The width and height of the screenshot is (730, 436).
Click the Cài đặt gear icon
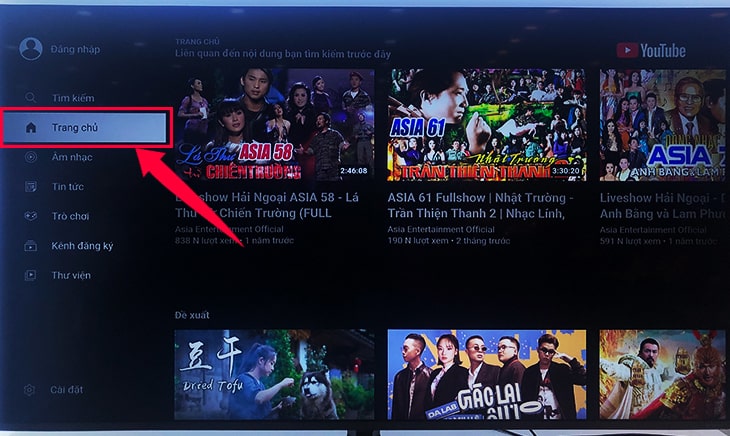coord(29,389)
